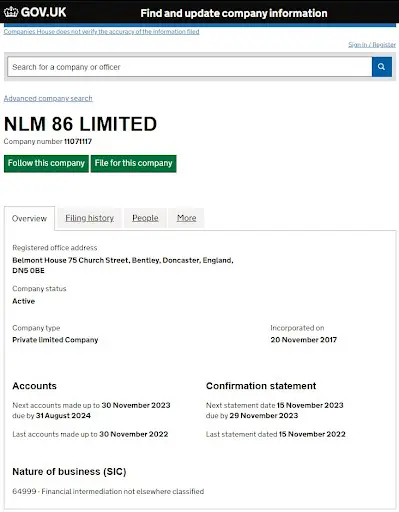Click accounts due date 31 August 2024
399x512 pixels.
pyautogui.click(x=63, y=416)
